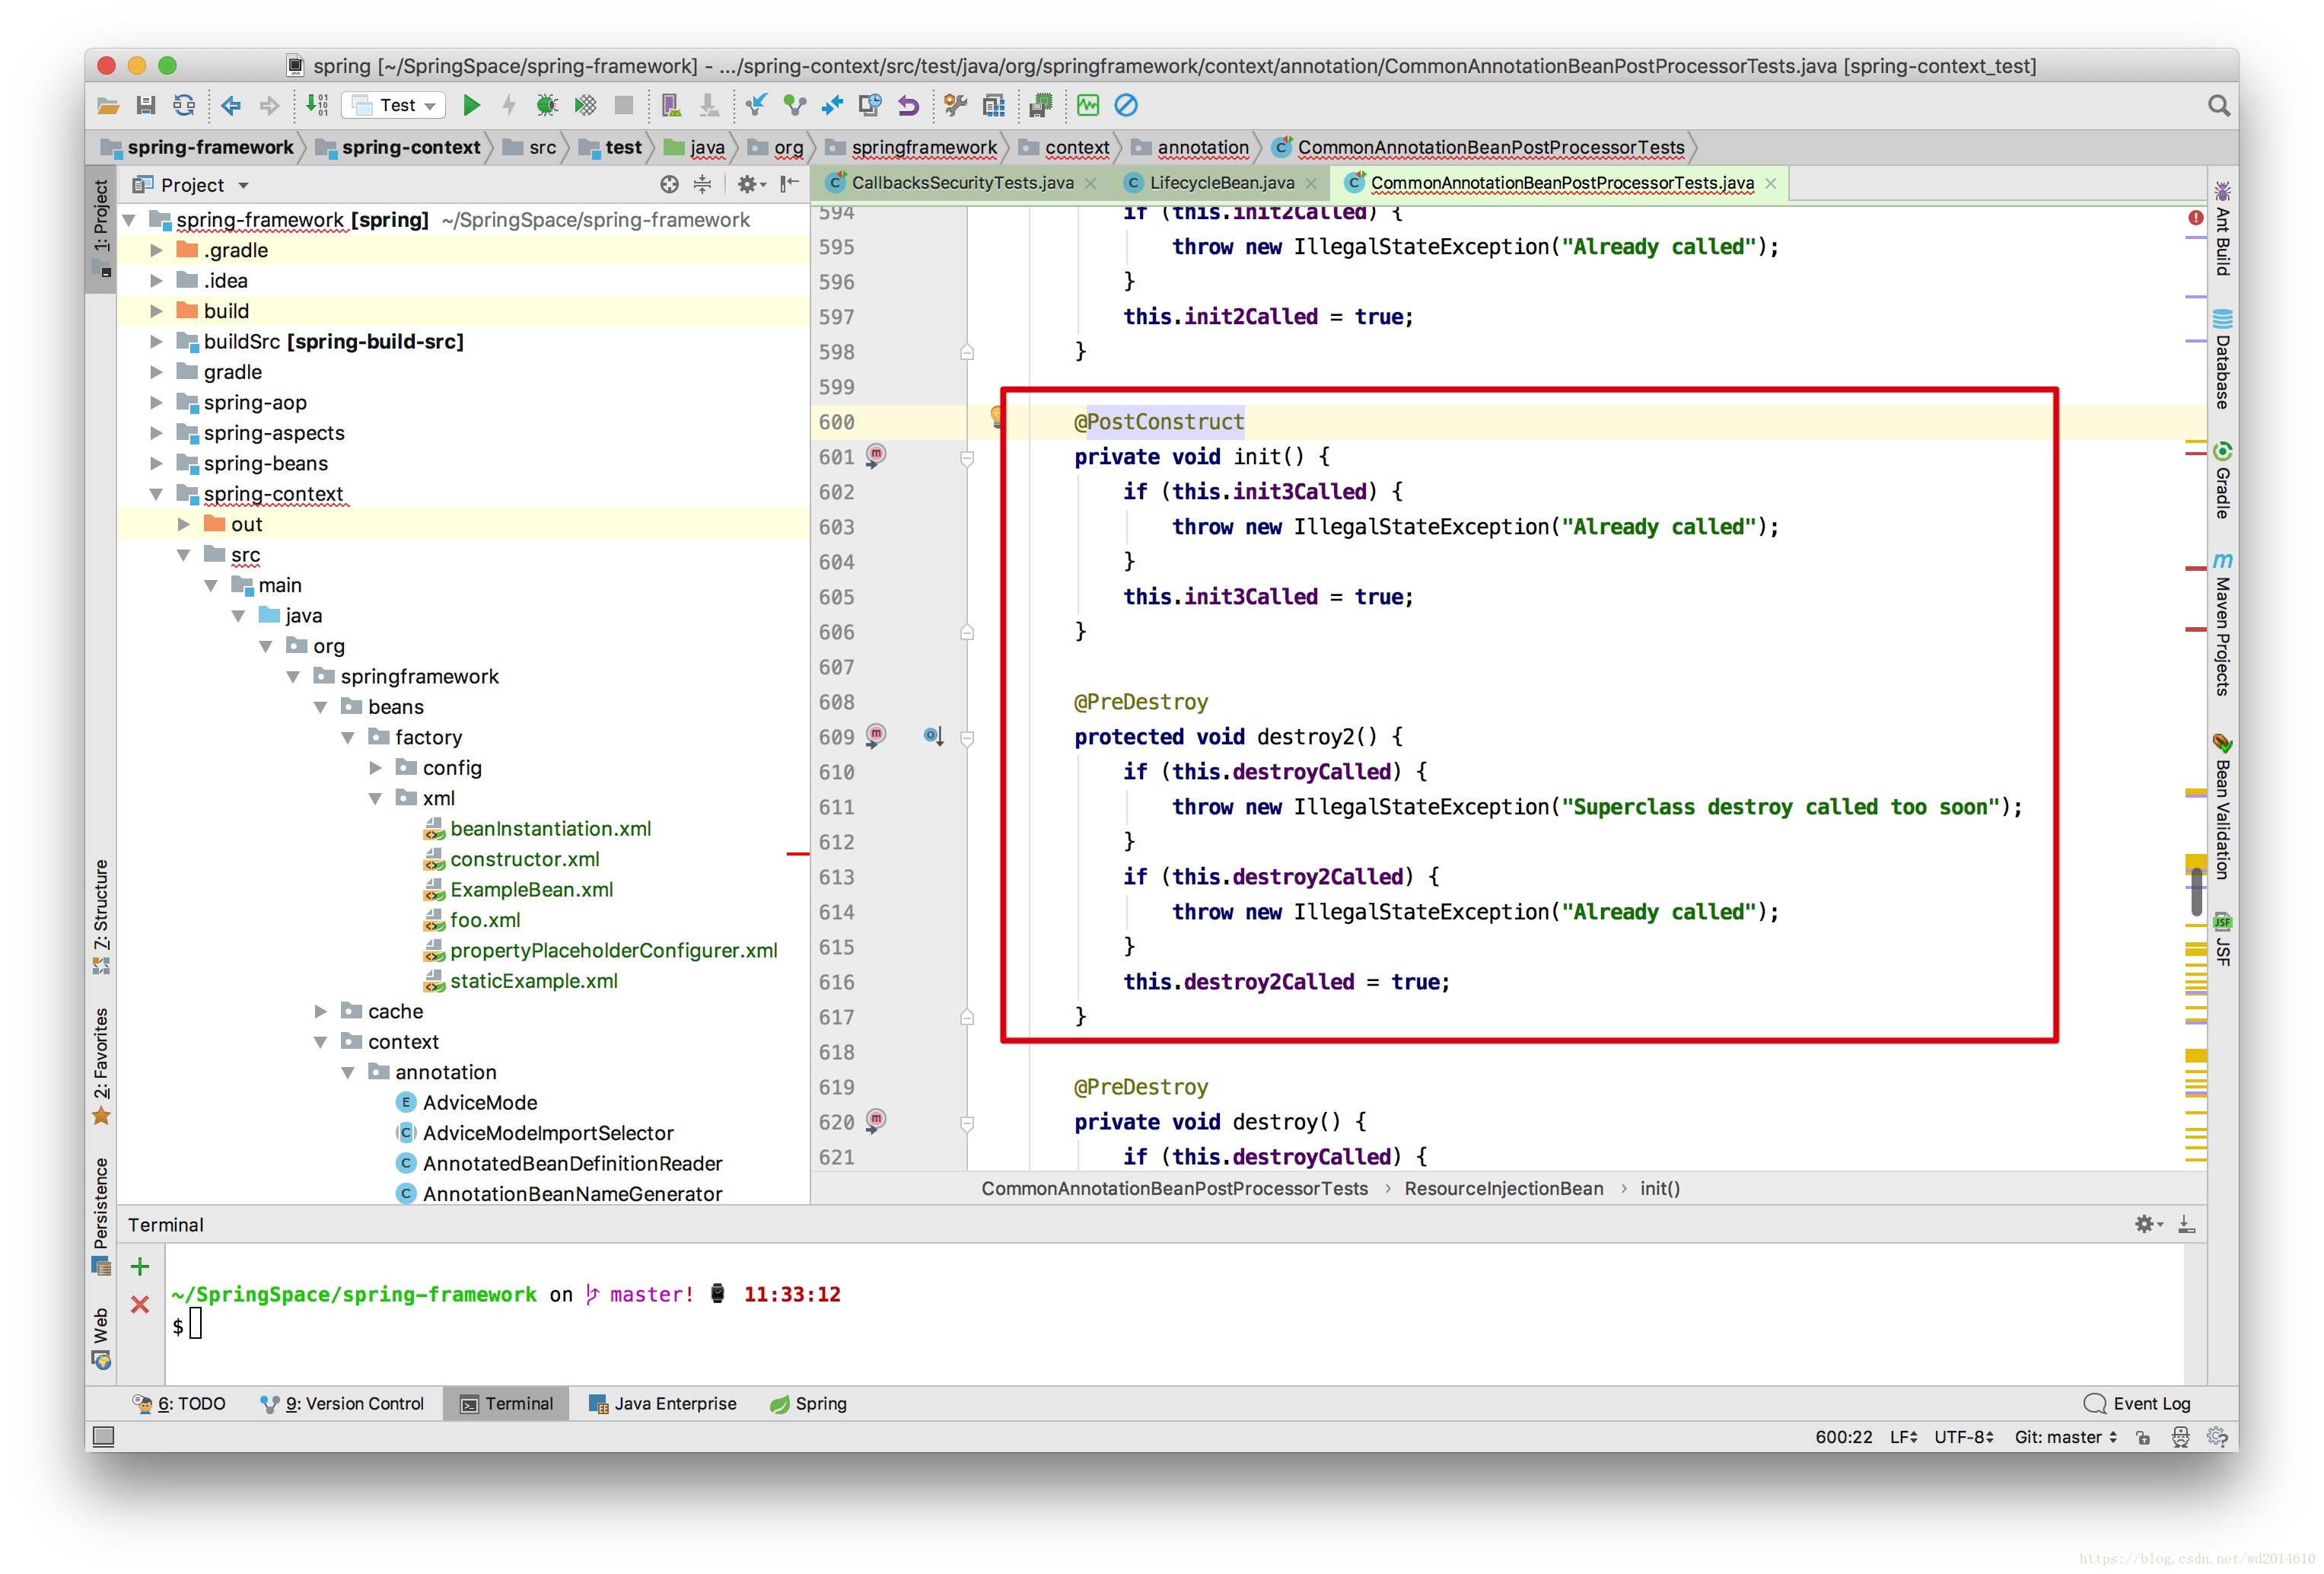
Task: Collapse the spring-context module
Action: pos(156,494)
